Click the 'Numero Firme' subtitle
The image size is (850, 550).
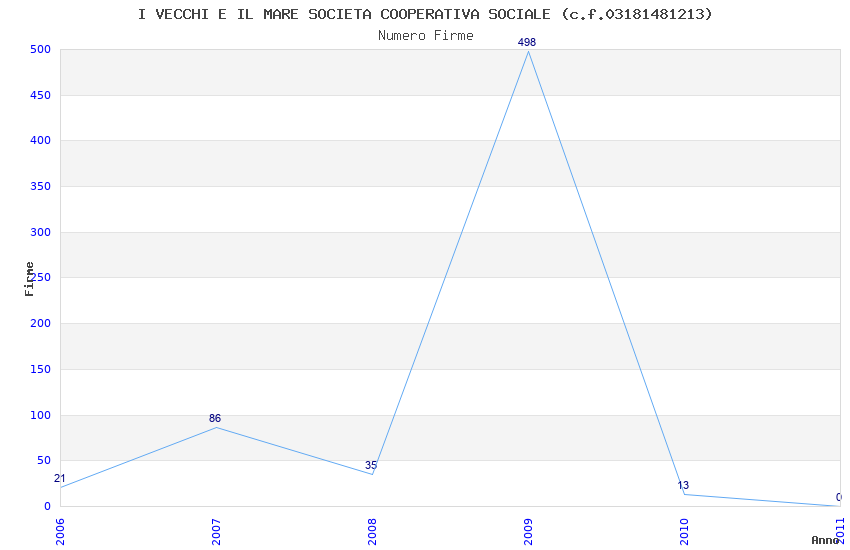(x=426, y=36)
